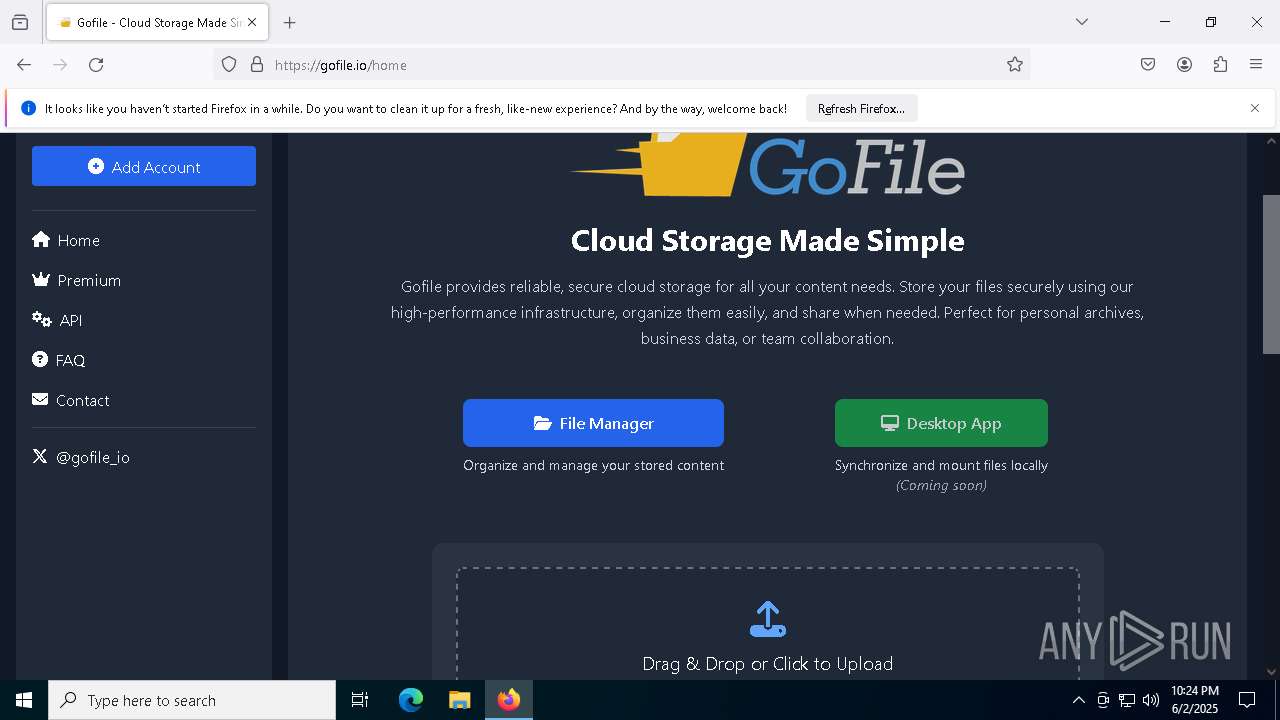This screenshot has height=720, width=1280.
Task: Open a new tab with plus
Action: (290, 22)
